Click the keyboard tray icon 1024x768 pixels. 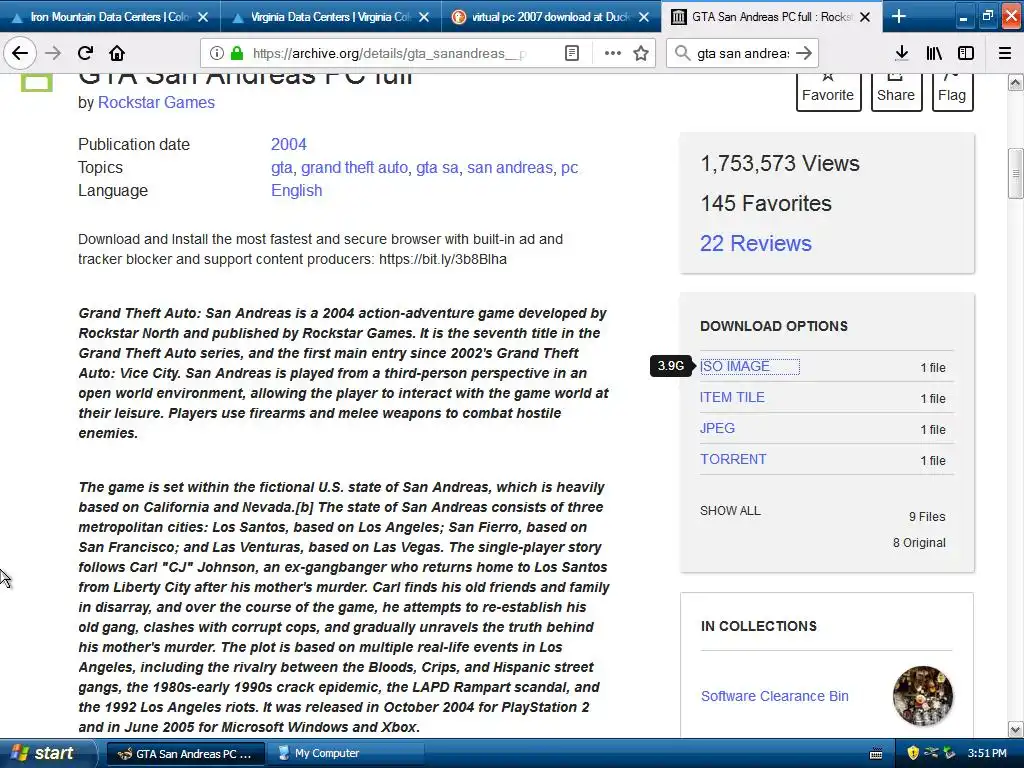click(876, 754)
